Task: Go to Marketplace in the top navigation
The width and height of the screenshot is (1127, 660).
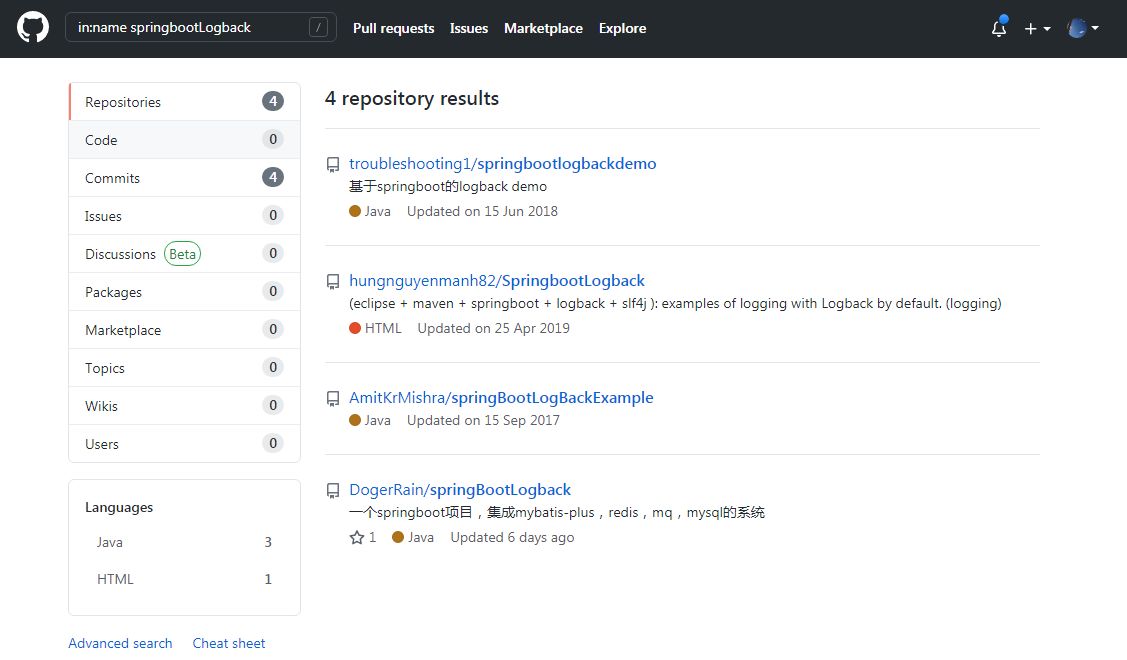Action: click(543, 28)
